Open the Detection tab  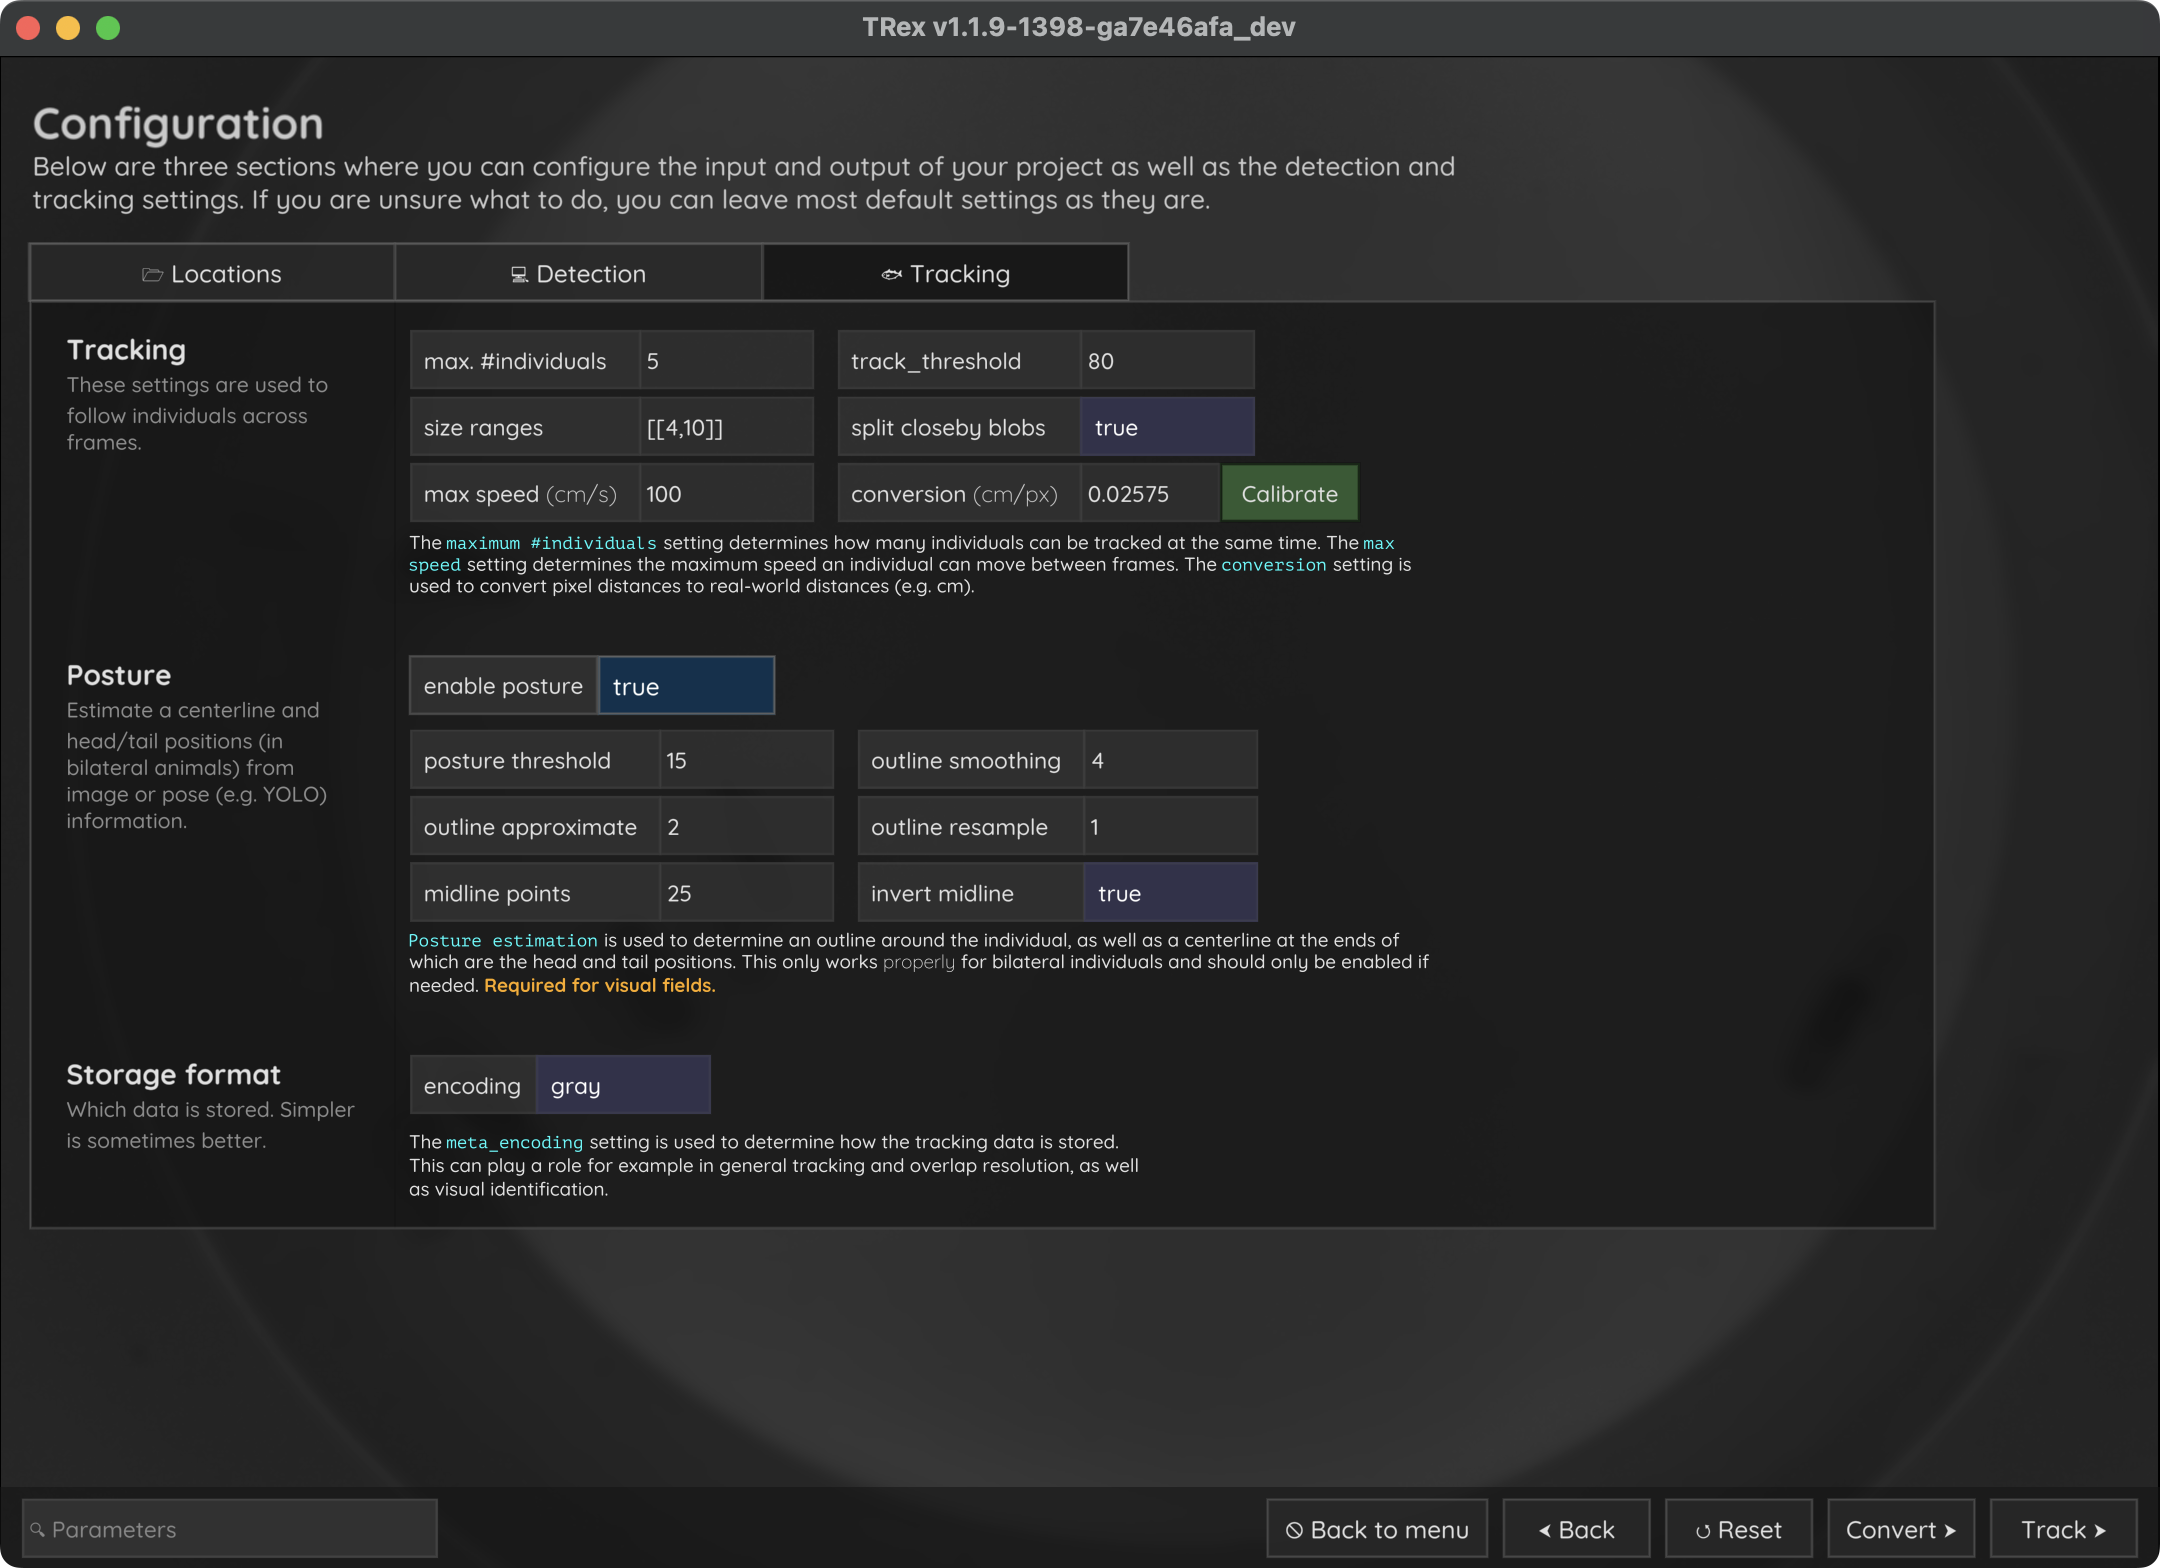579,273
